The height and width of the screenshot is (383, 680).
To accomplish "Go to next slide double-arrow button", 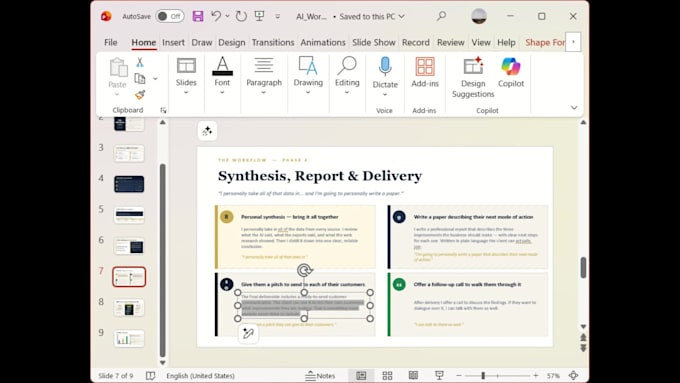I will tap(583, 348).
